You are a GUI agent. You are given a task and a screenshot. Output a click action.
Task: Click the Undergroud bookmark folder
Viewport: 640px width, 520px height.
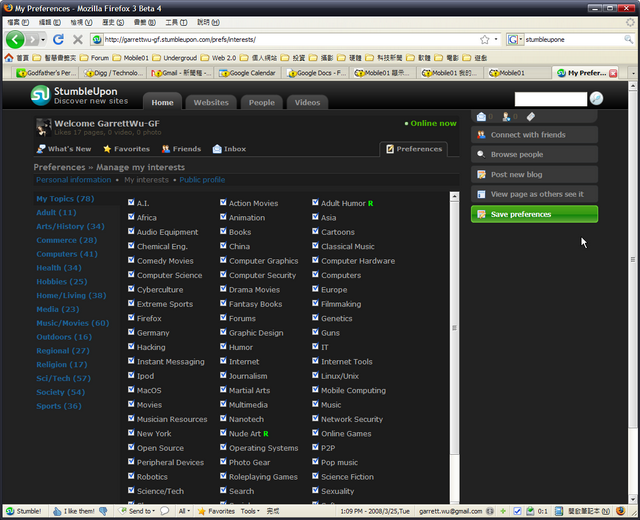pos(175,58)
